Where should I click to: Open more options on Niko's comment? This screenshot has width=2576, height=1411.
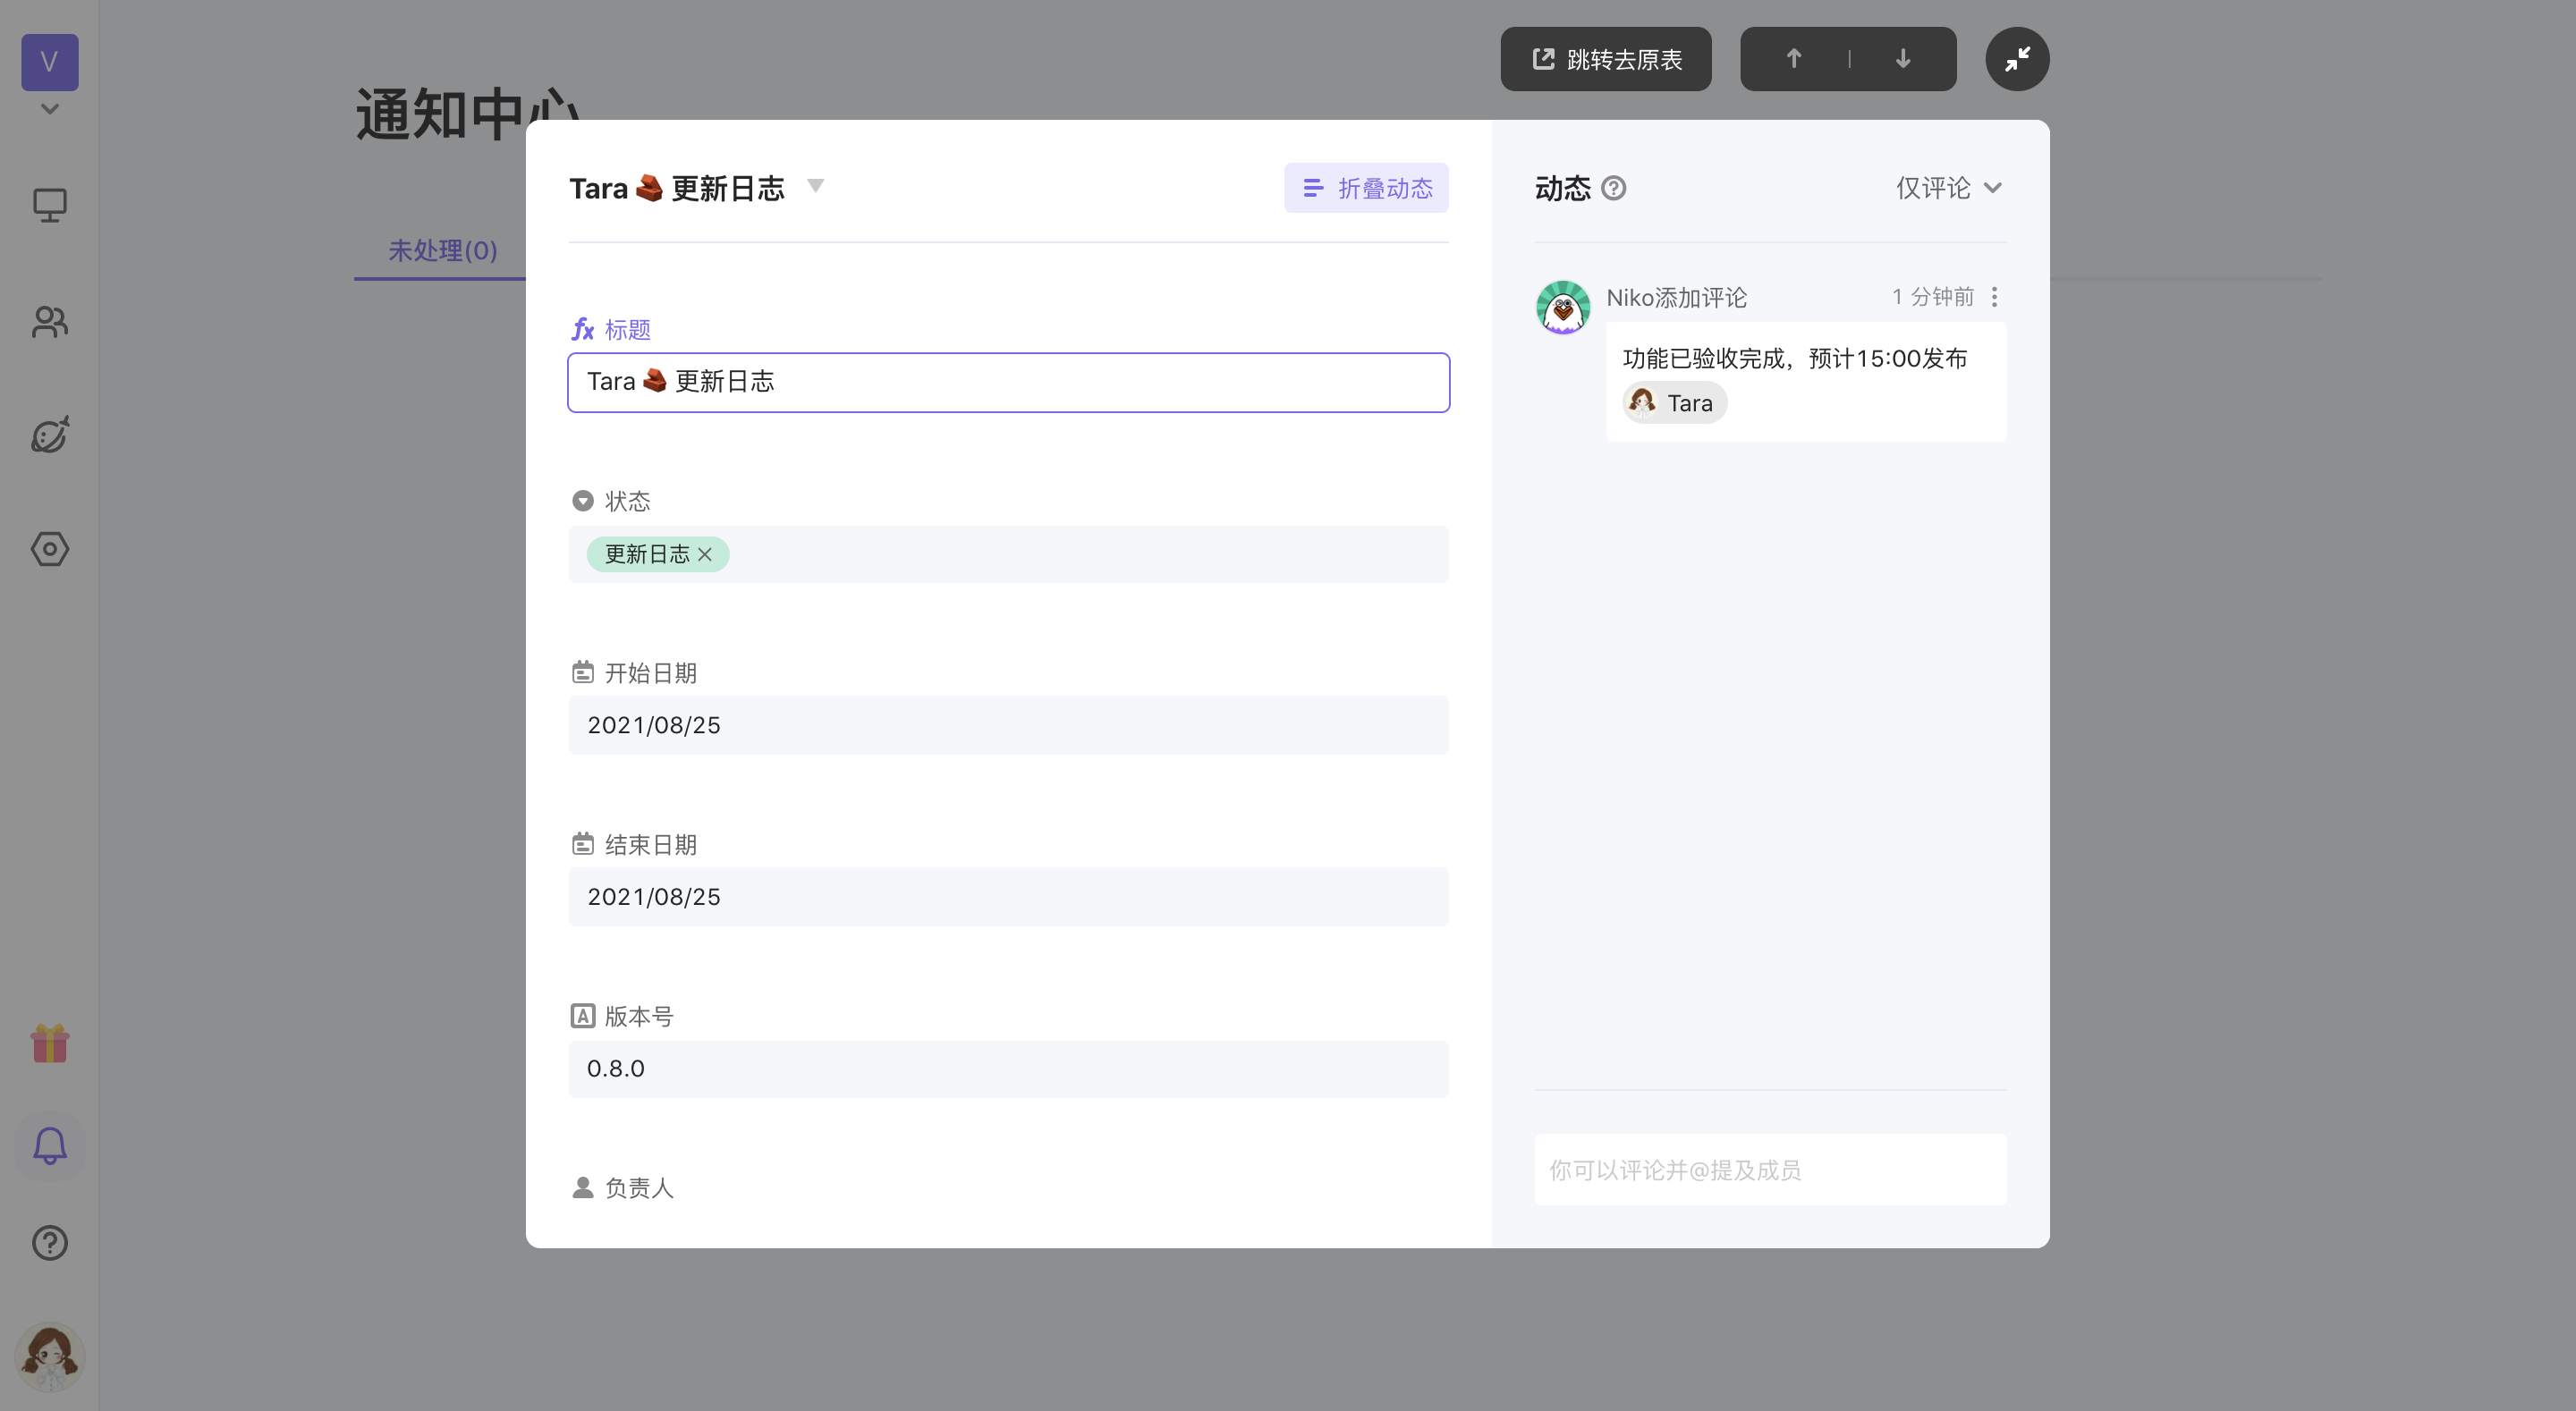(1994, 297)
